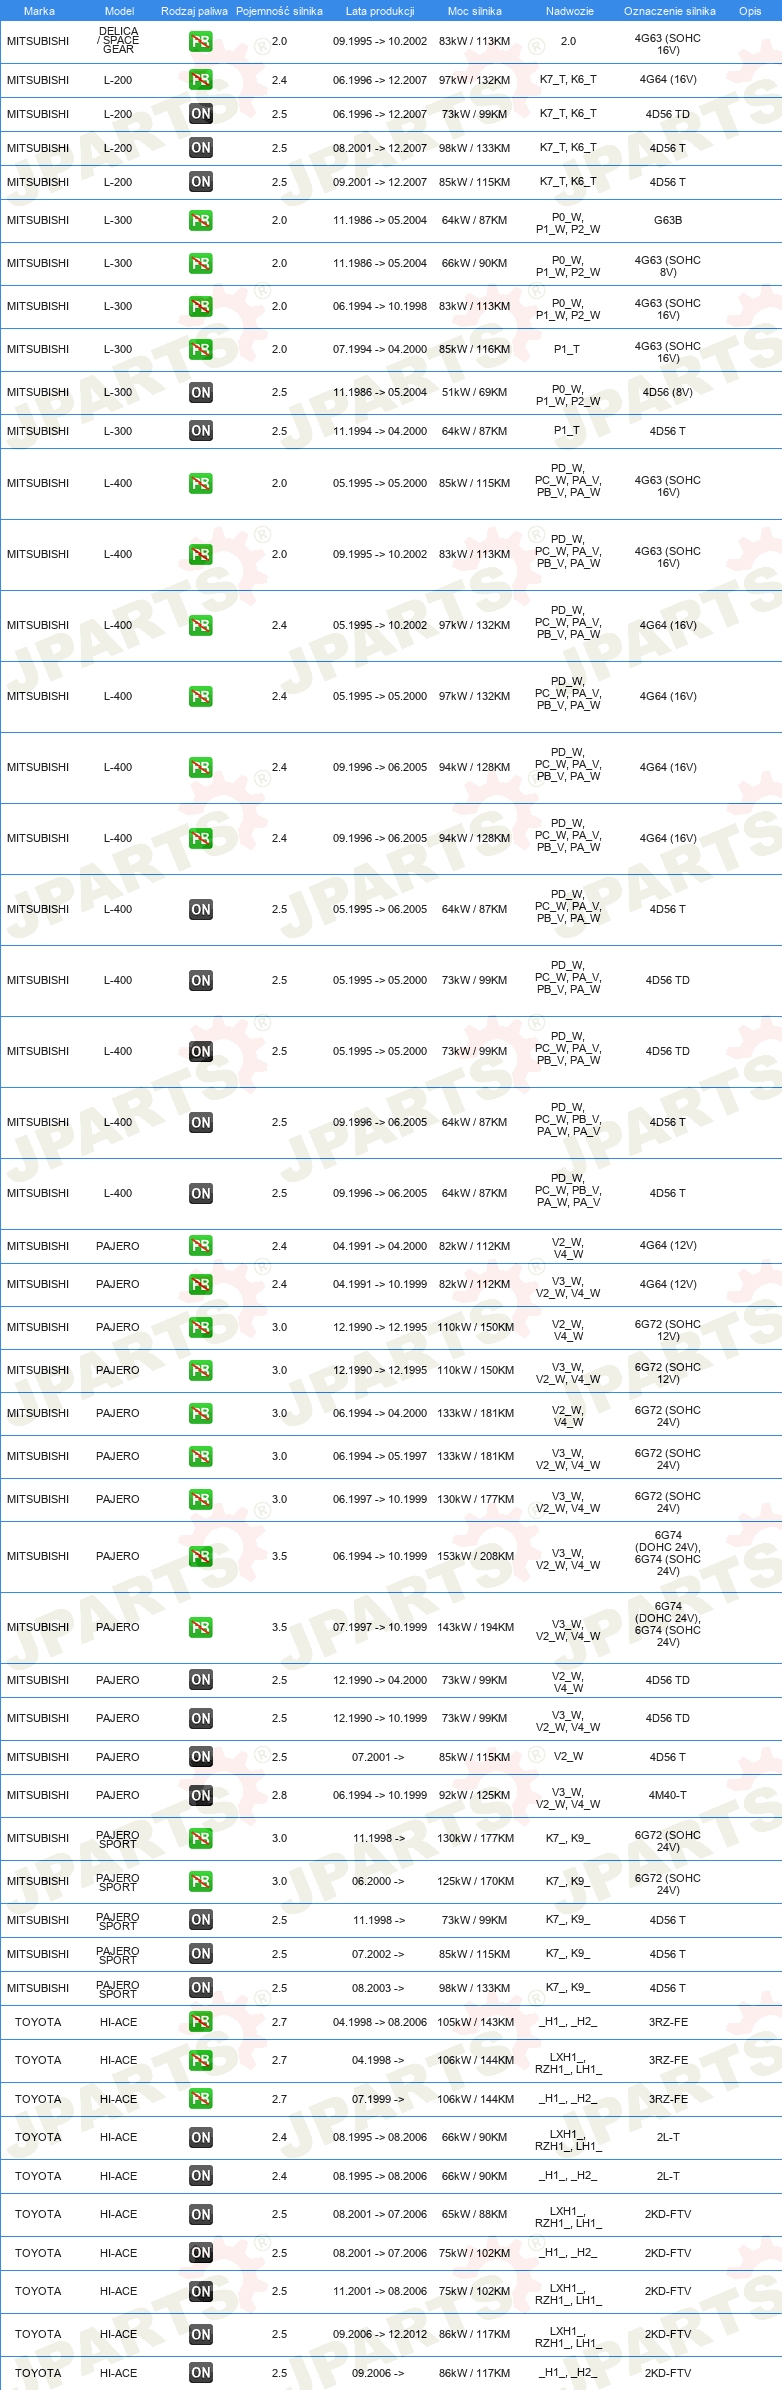Click petrol icon in Pajero 143kW / 194KM row

201,1628
